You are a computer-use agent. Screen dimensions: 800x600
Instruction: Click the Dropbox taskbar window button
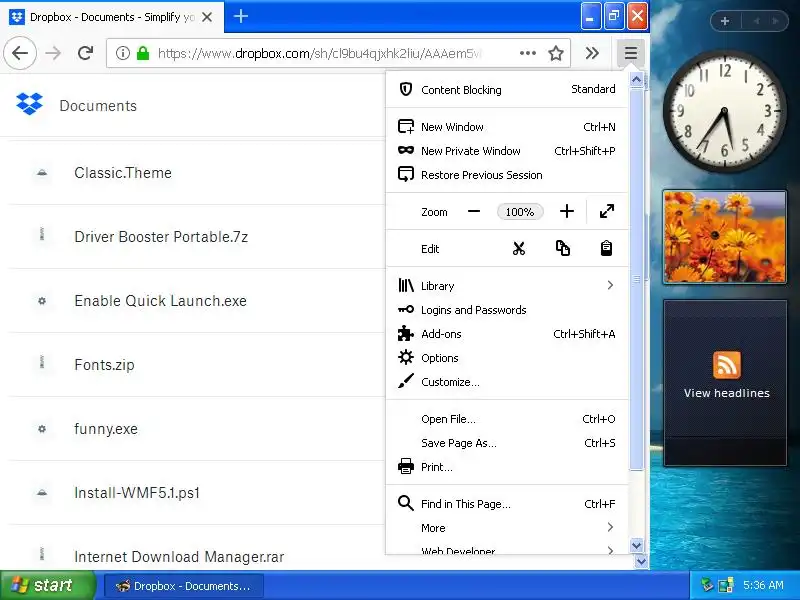click(184, 586)
